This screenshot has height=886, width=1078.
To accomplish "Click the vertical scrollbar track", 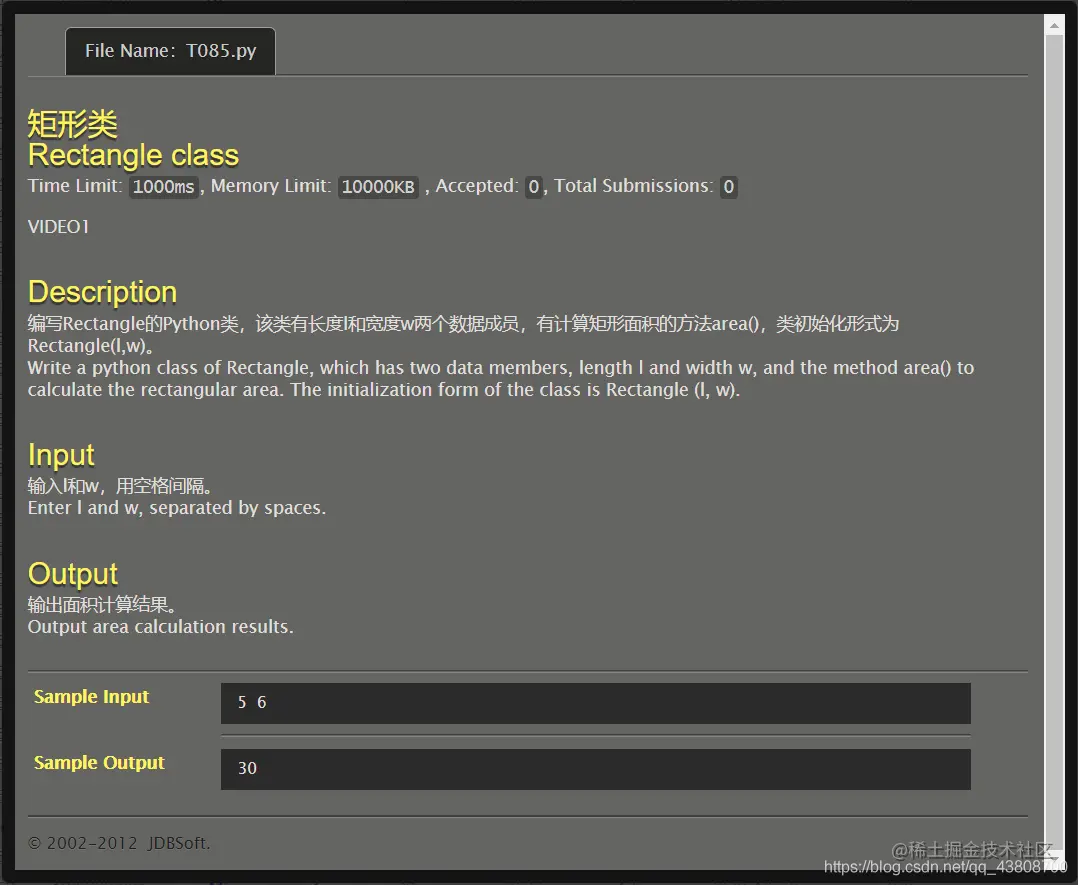I will coord(1054,440).
